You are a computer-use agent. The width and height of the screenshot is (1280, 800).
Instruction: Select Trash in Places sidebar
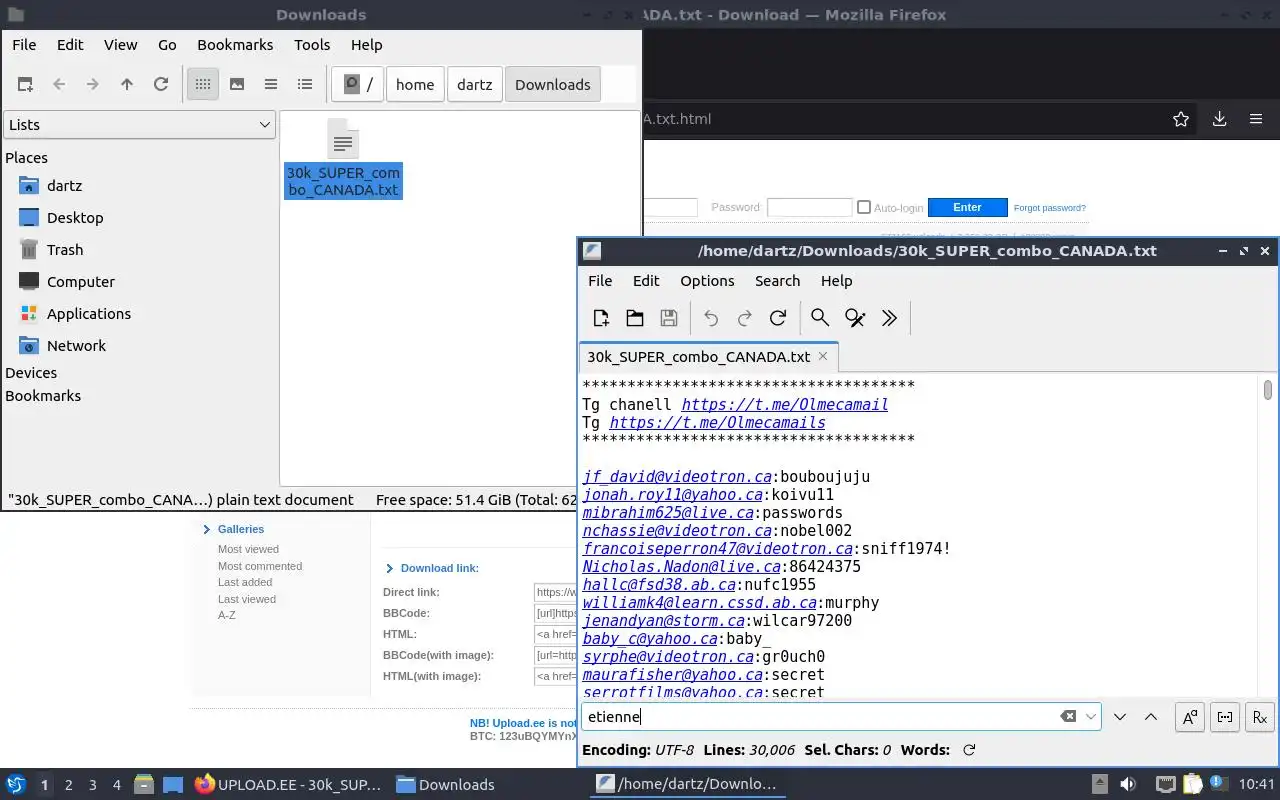click(65, 250)
